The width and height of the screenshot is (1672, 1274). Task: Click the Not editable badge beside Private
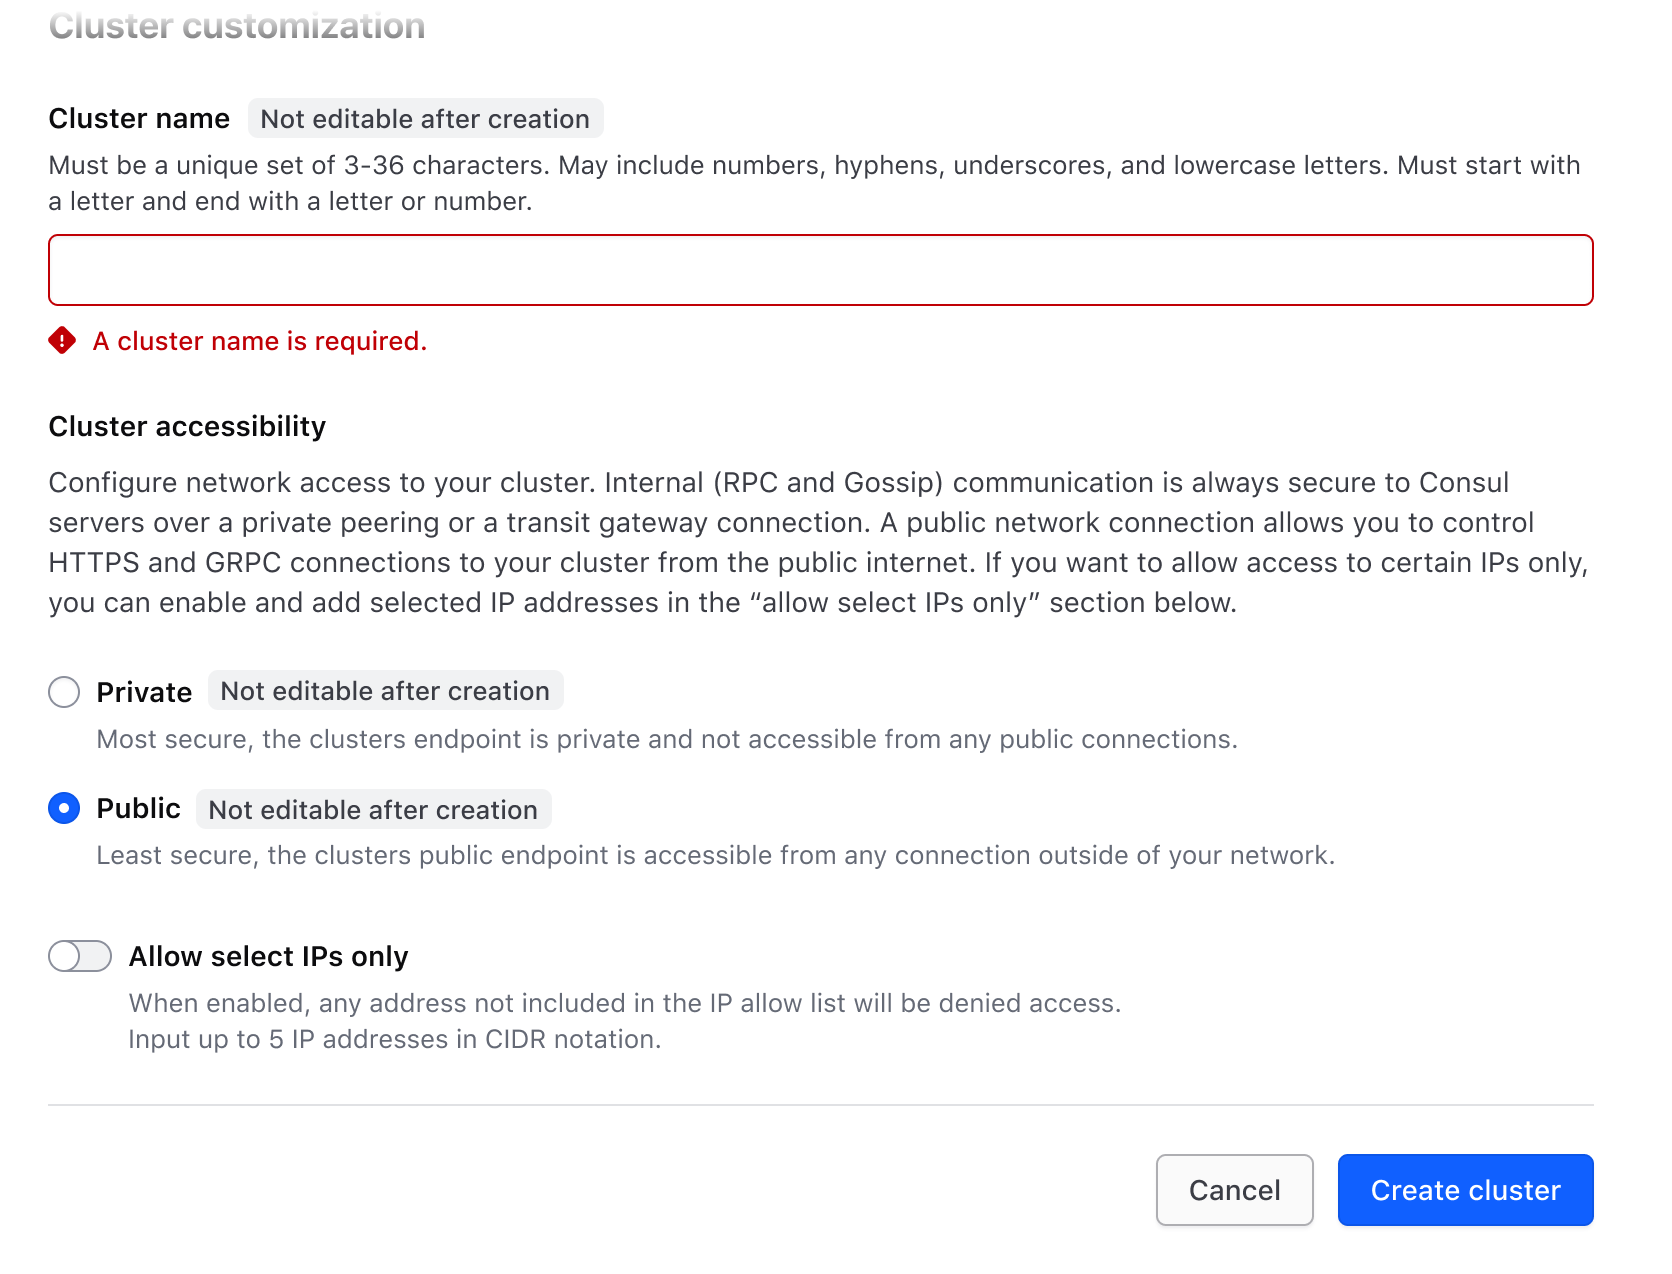click(385, 690)
